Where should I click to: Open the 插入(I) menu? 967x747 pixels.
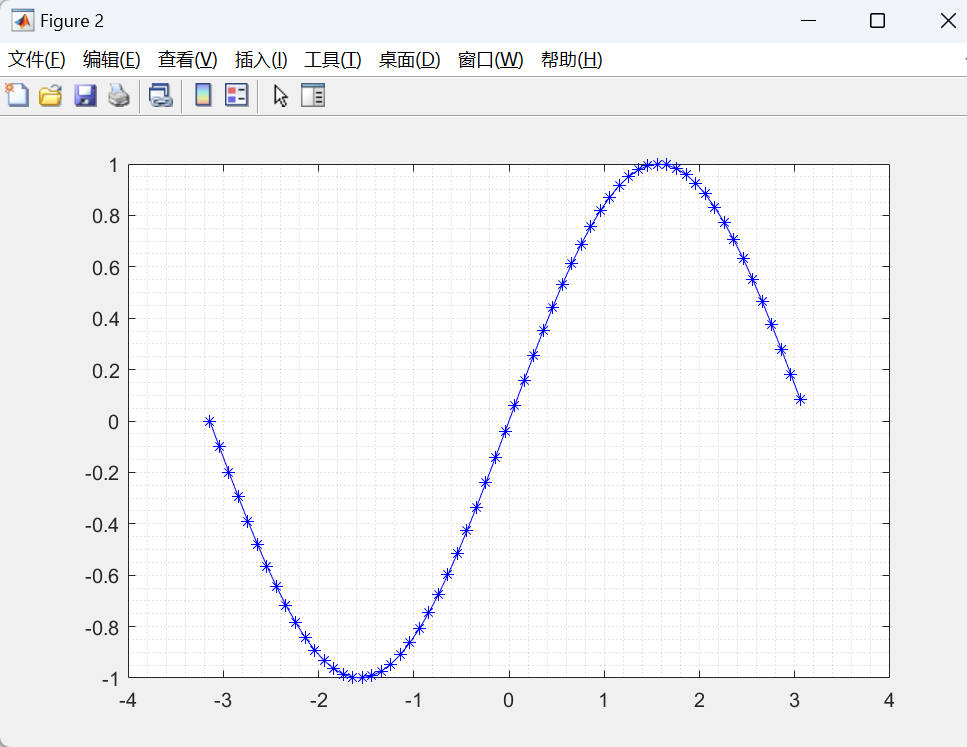click(x=260, y=60)
